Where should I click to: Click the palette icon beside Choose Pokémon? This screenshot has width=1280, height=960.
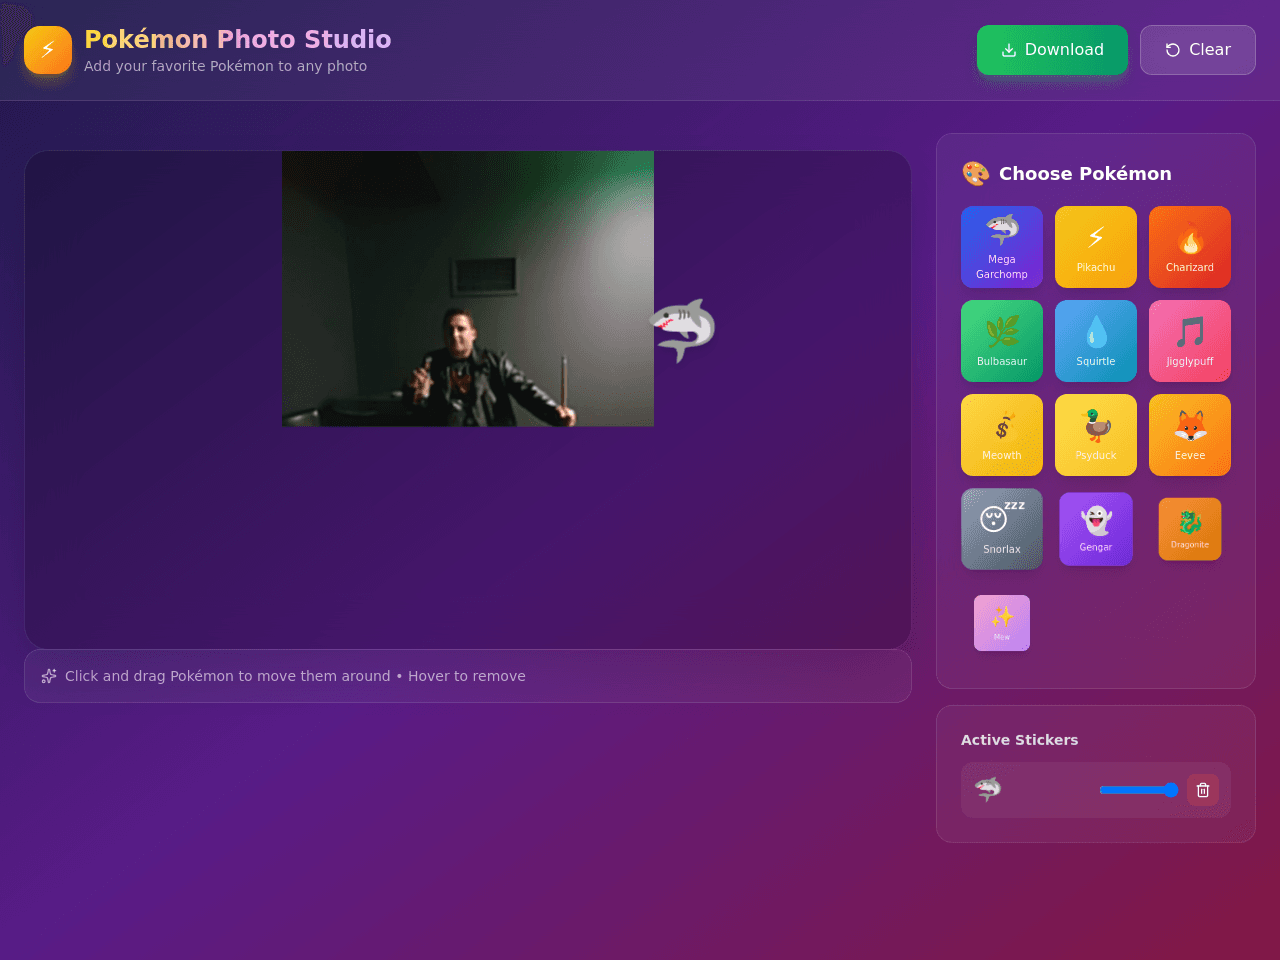point(976,174)
